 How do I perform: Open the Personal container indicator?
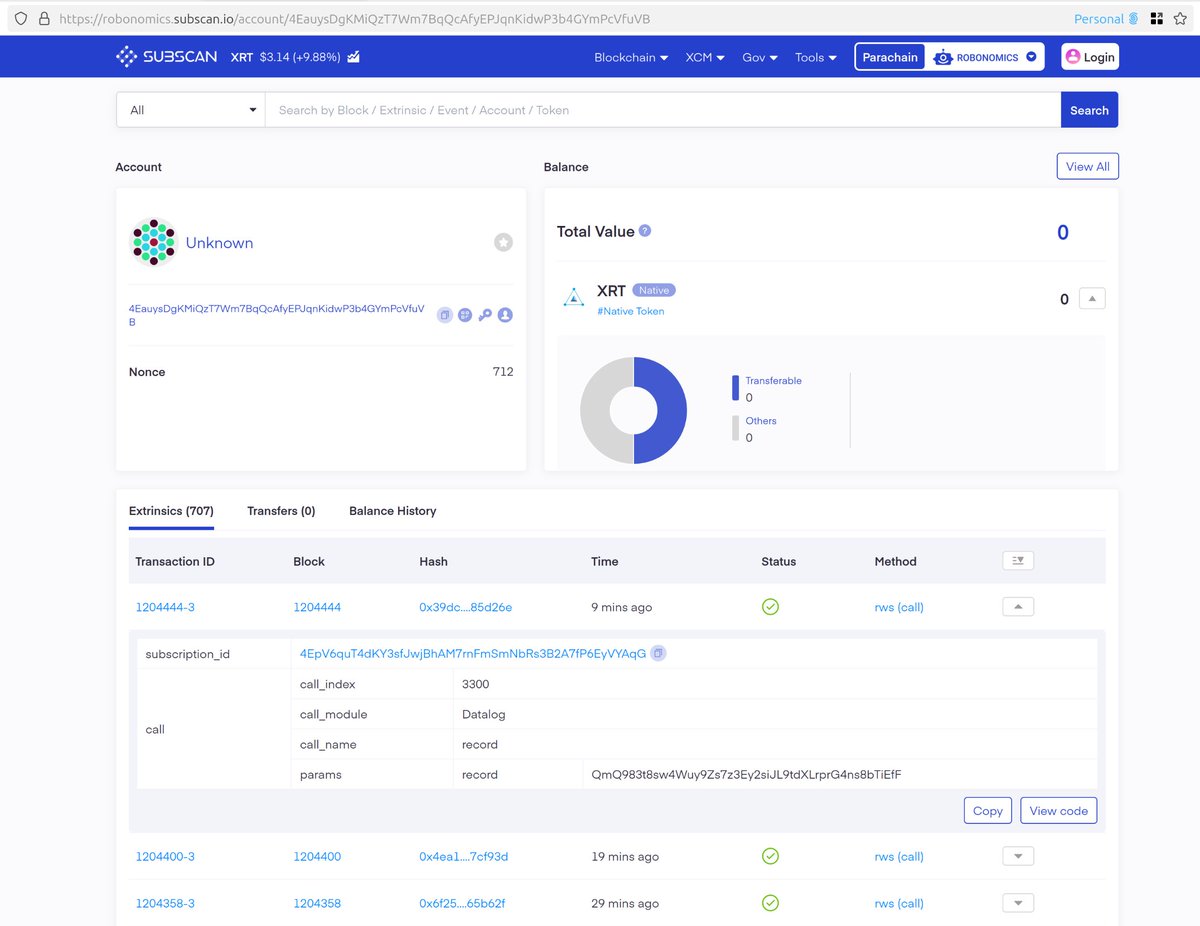click(x=1106, y=18)
